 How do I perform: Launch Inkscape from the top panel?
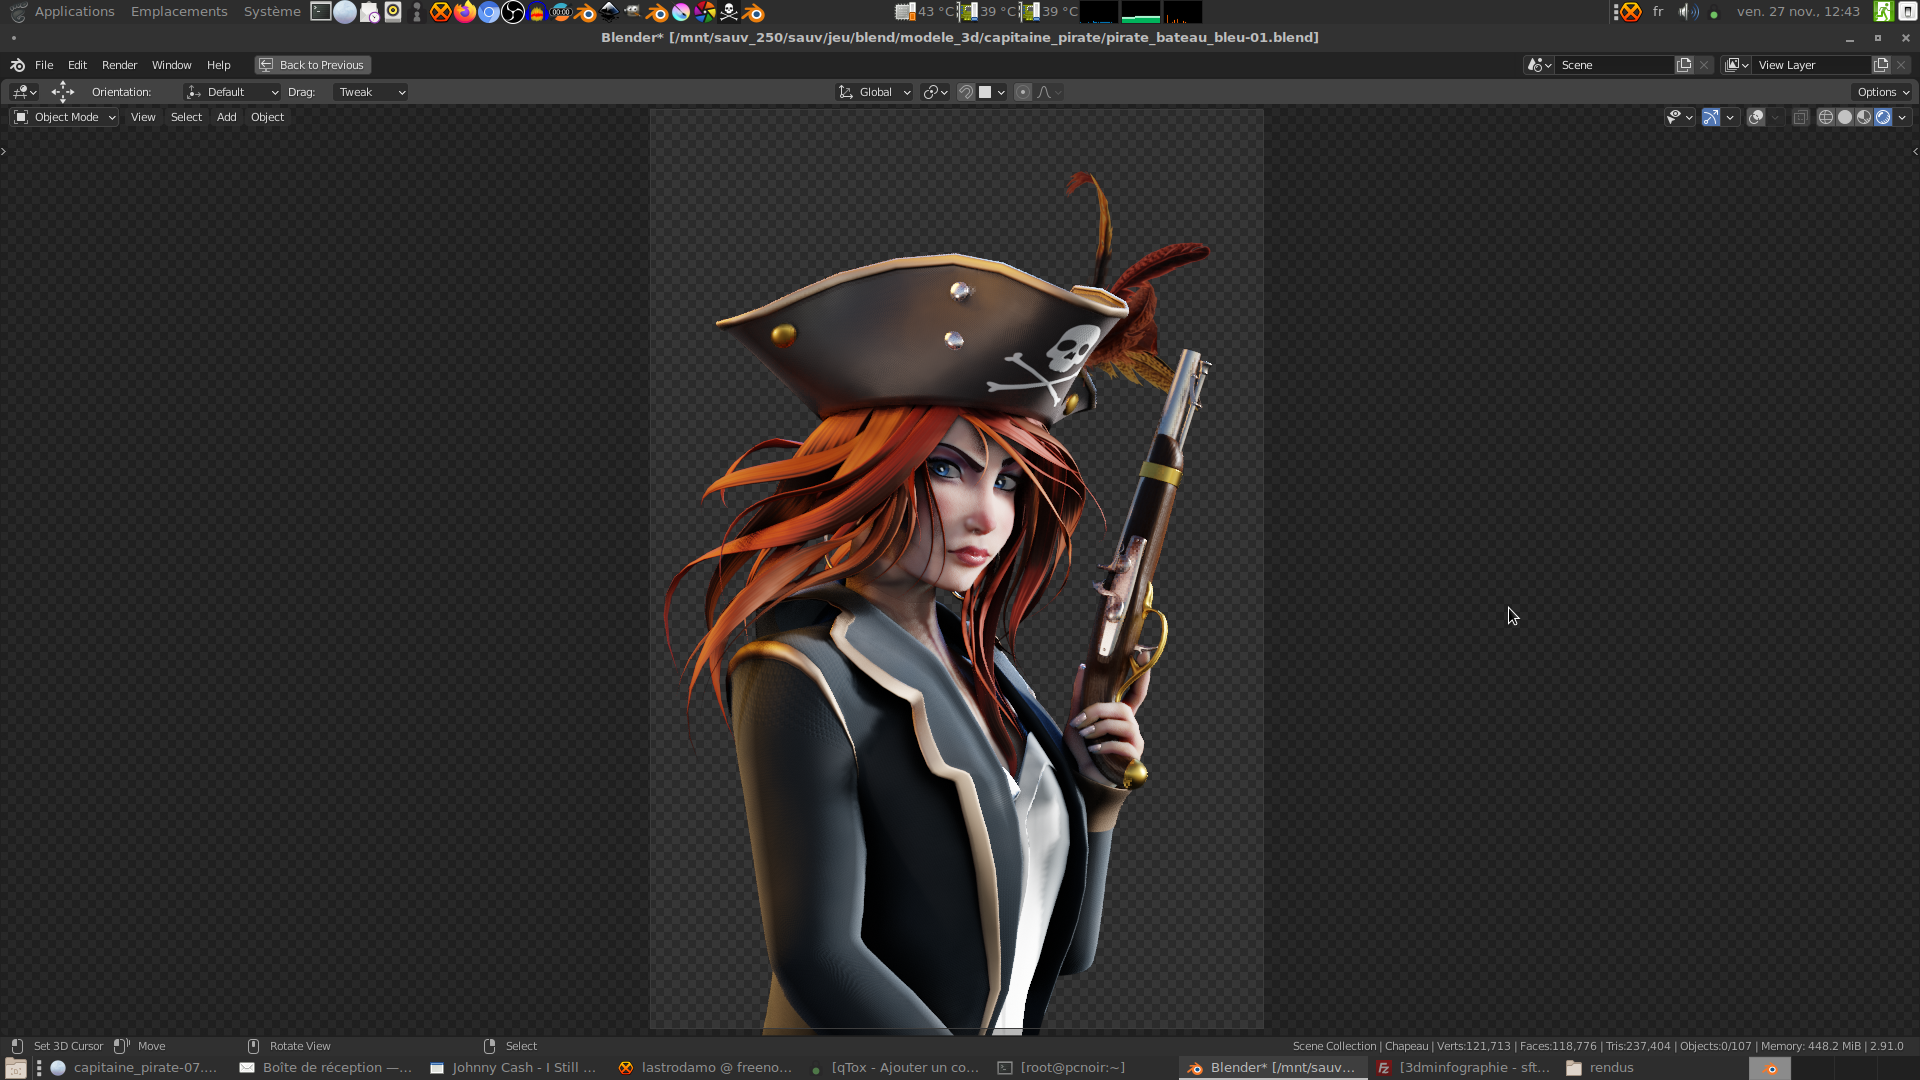(x=609, y=12)
